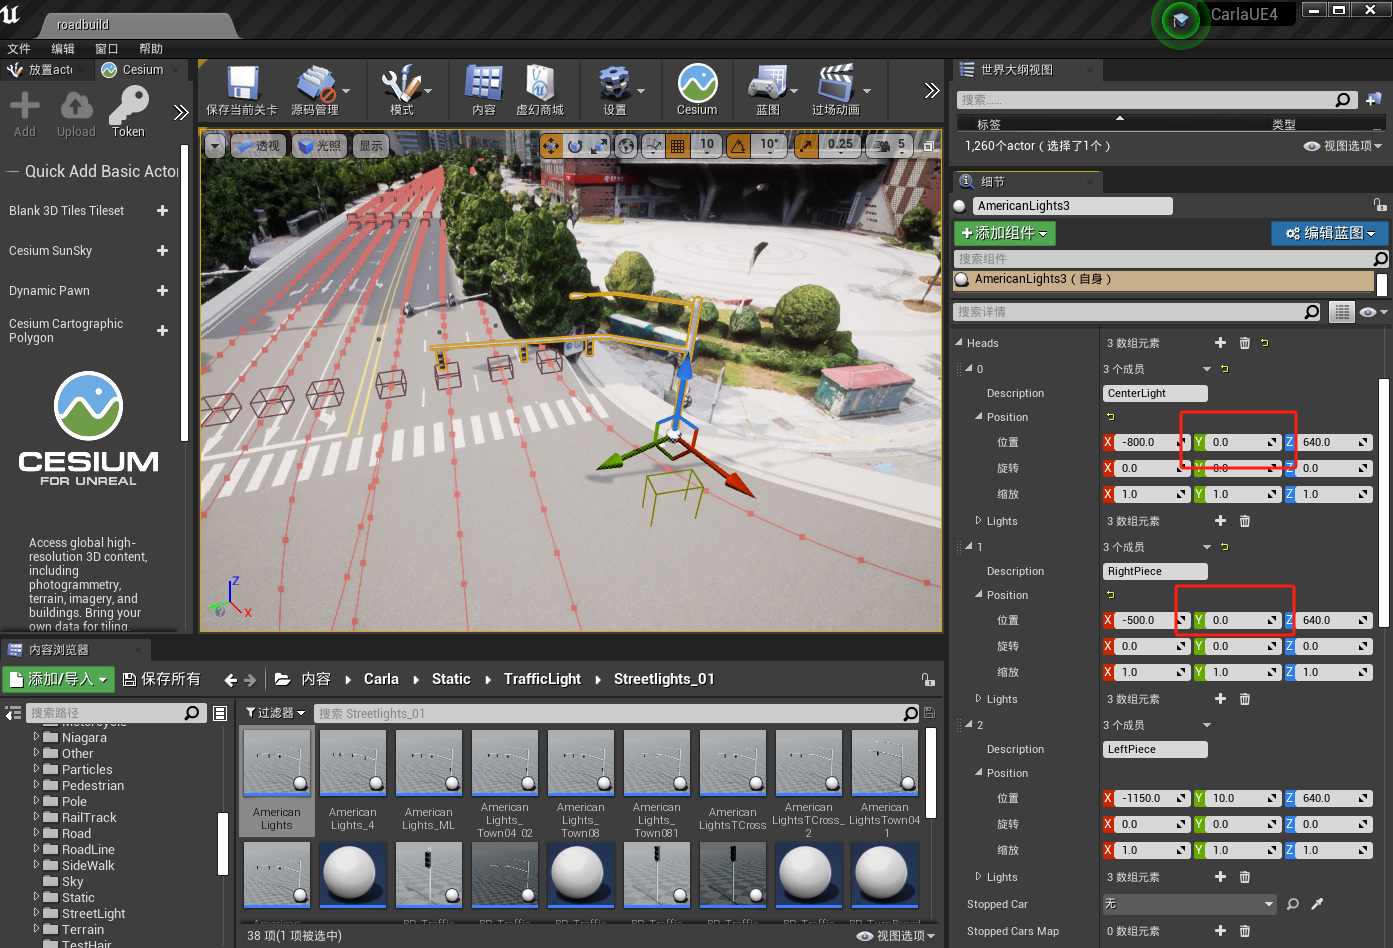1393x948 pixels.
Task: Open the Stopped Car actor dropdown
Action: pos(1189,904)
